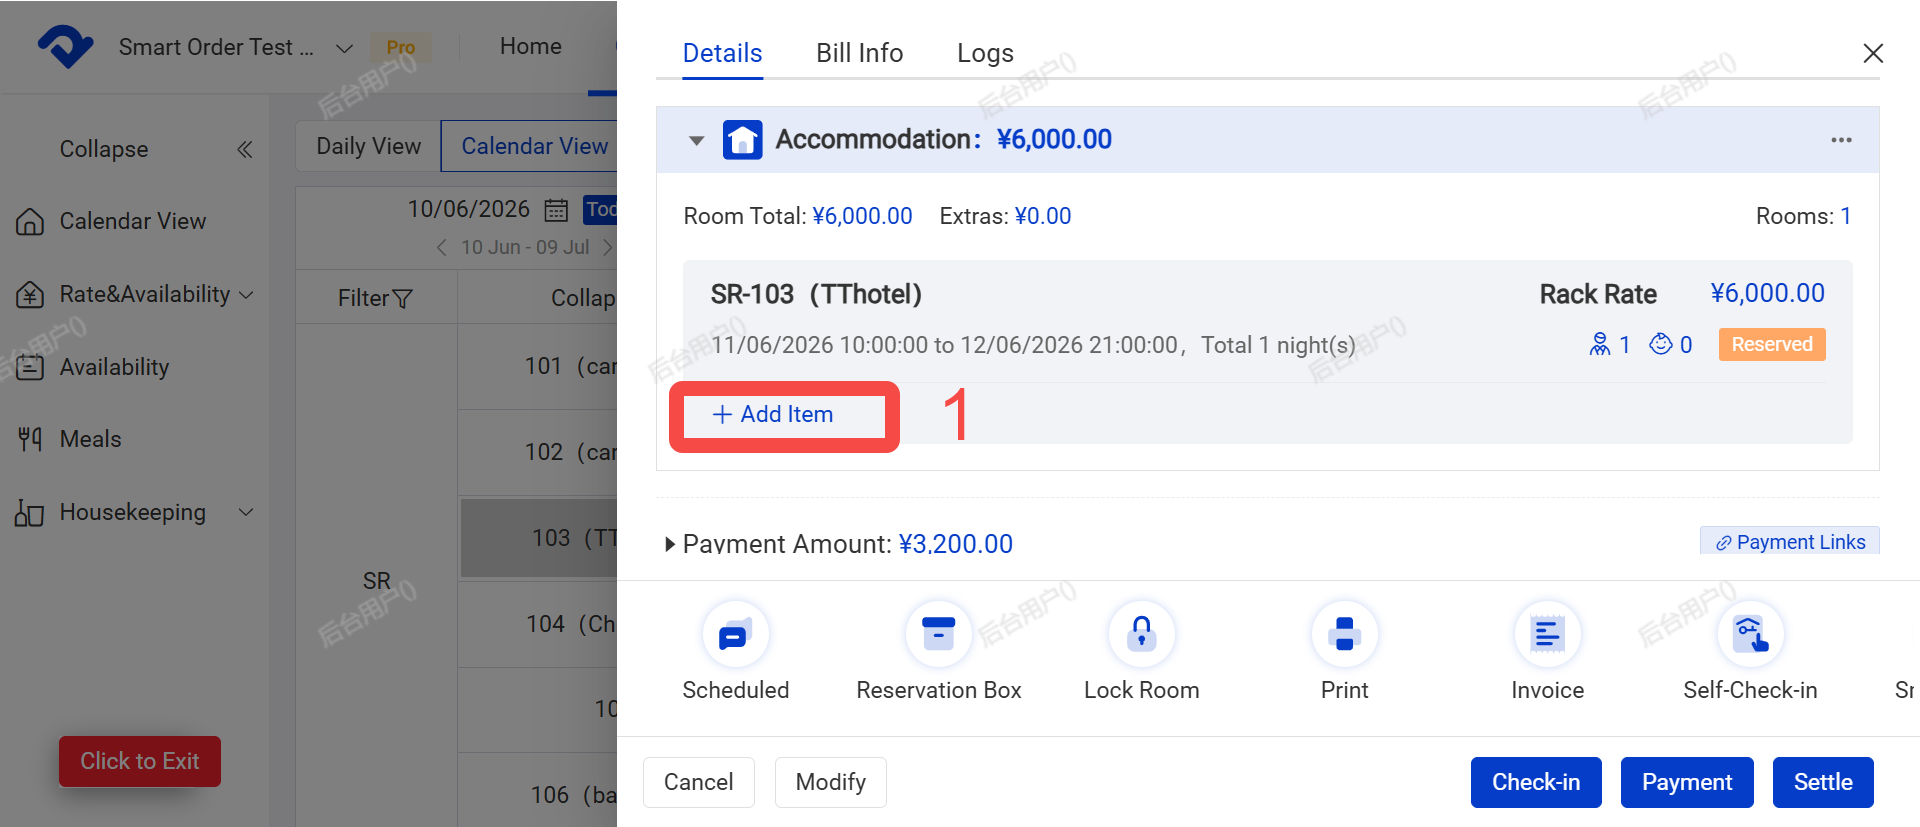Open the Reservation Box icon
1920x827 pixels.
938,634
